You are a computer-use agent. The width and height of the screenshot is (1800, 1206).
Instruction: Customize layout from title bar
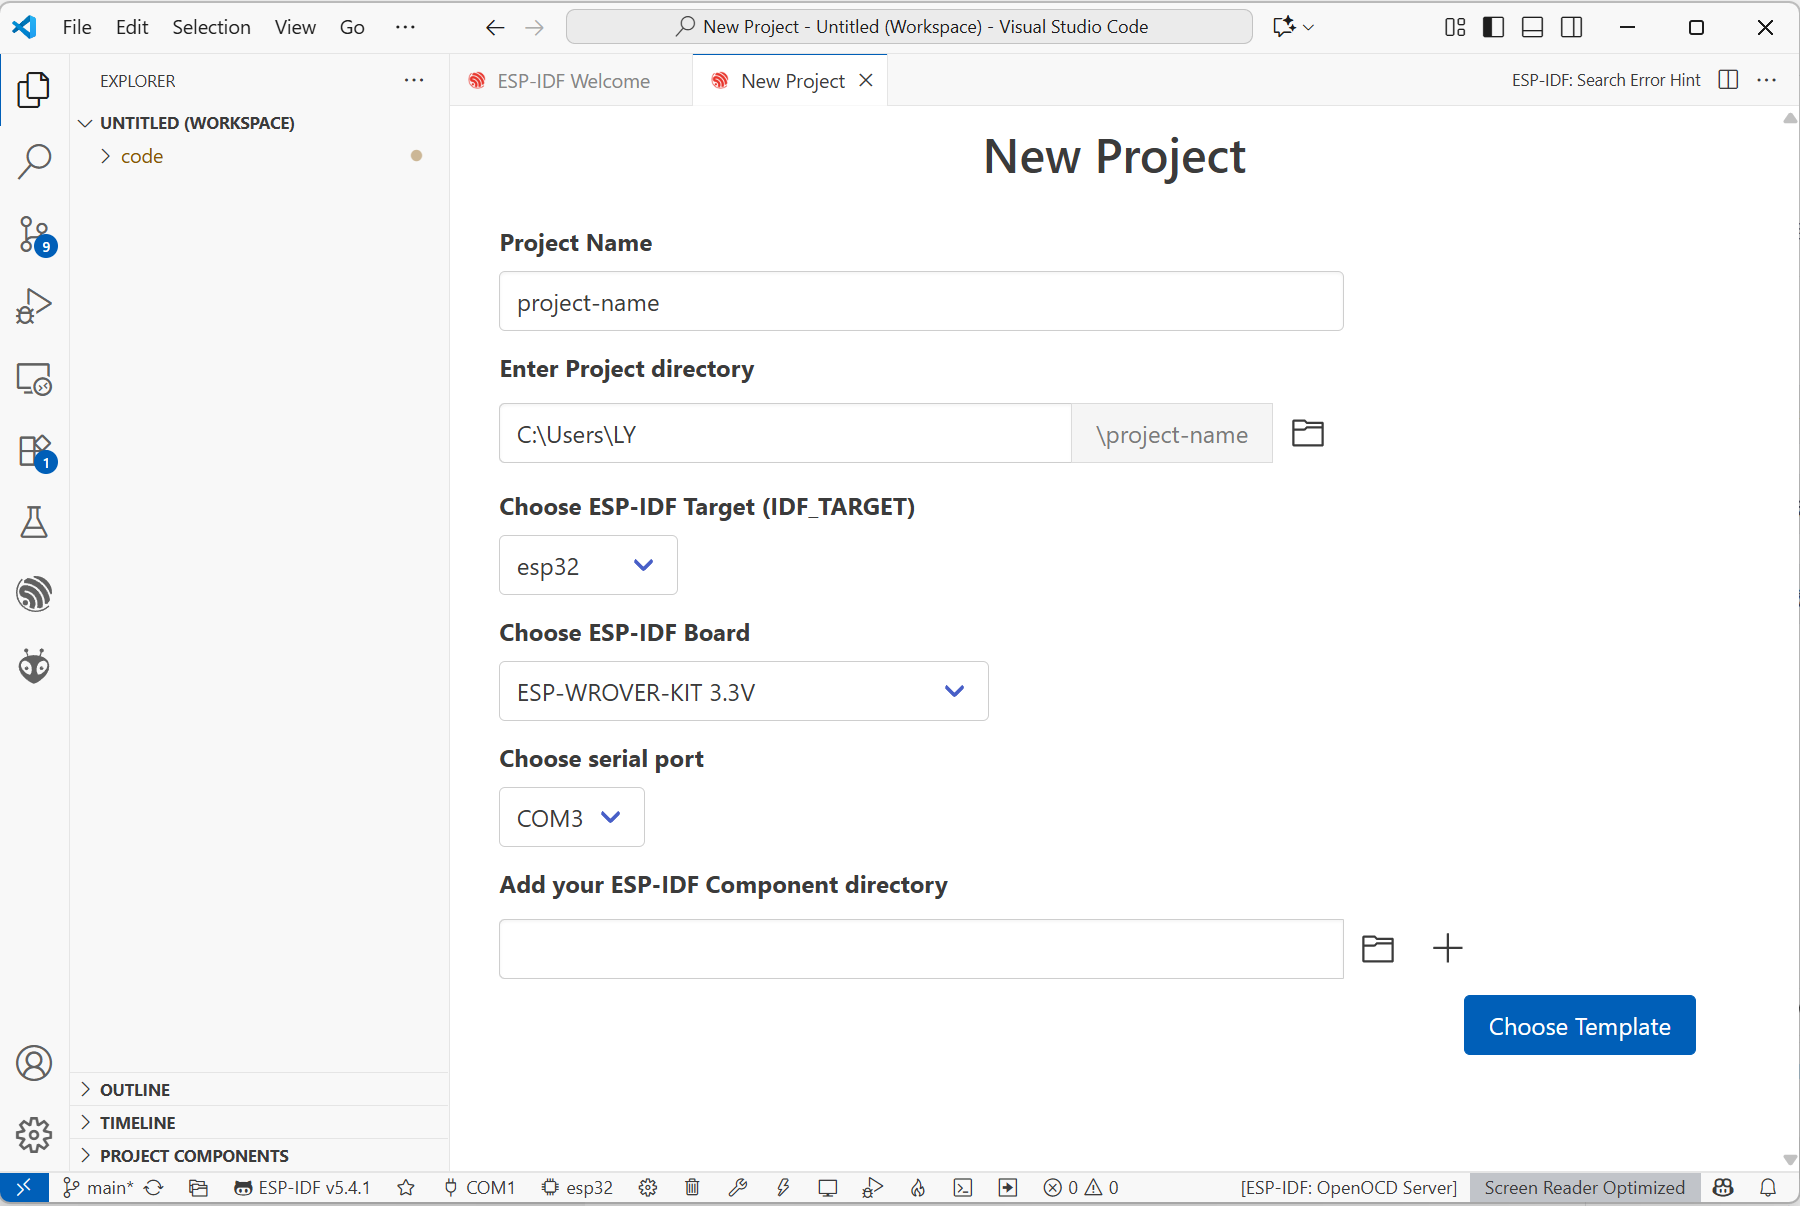[1455, 27]
